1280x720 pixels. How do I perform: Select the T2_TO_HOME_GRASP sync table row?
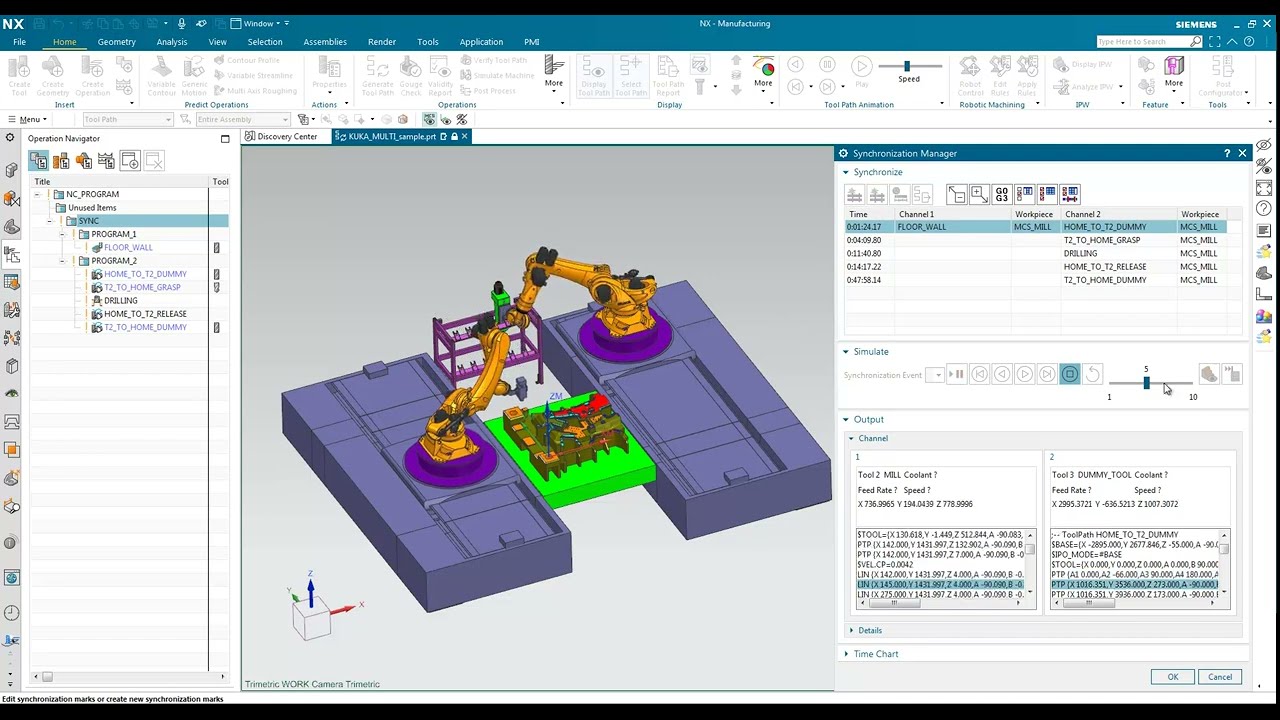point(1035,240)
